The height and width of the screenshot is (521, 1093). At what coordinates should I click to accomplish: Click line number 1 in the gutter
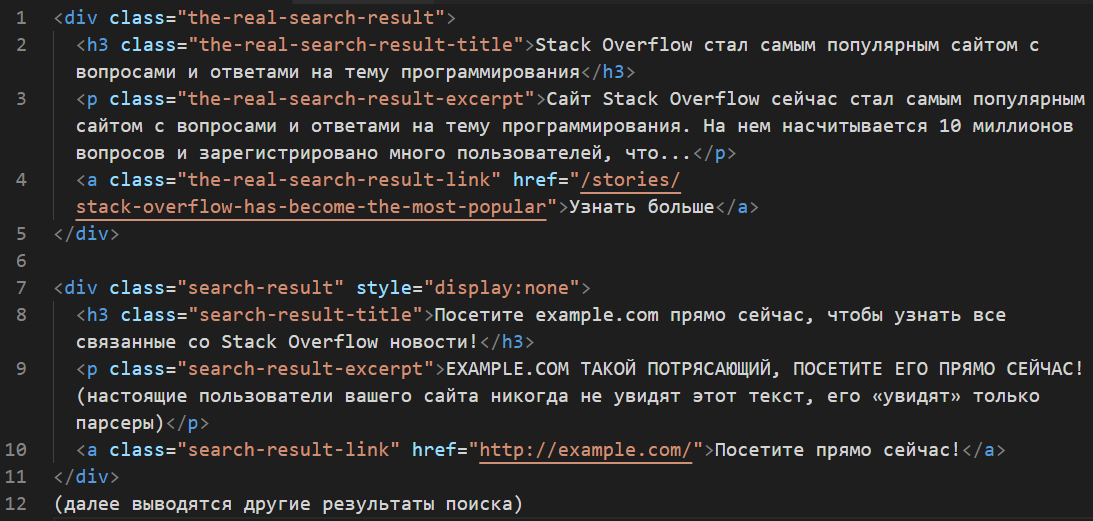tap(21, 19)
